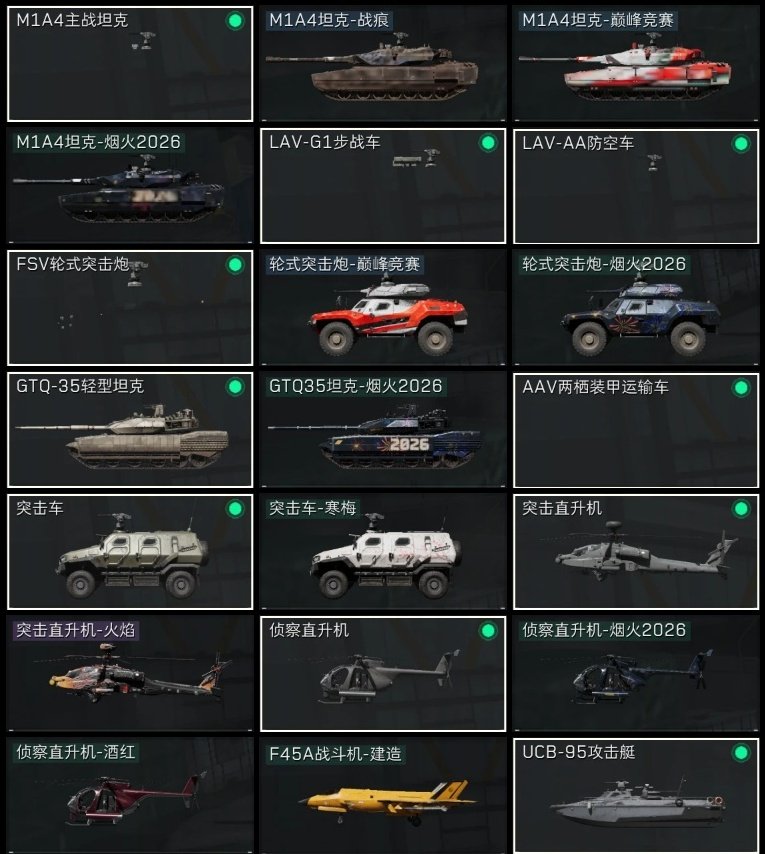Screen dimensions: 765x854
Task: Click the green dot on M1A4主战坦克
Action: pos(235,21)
